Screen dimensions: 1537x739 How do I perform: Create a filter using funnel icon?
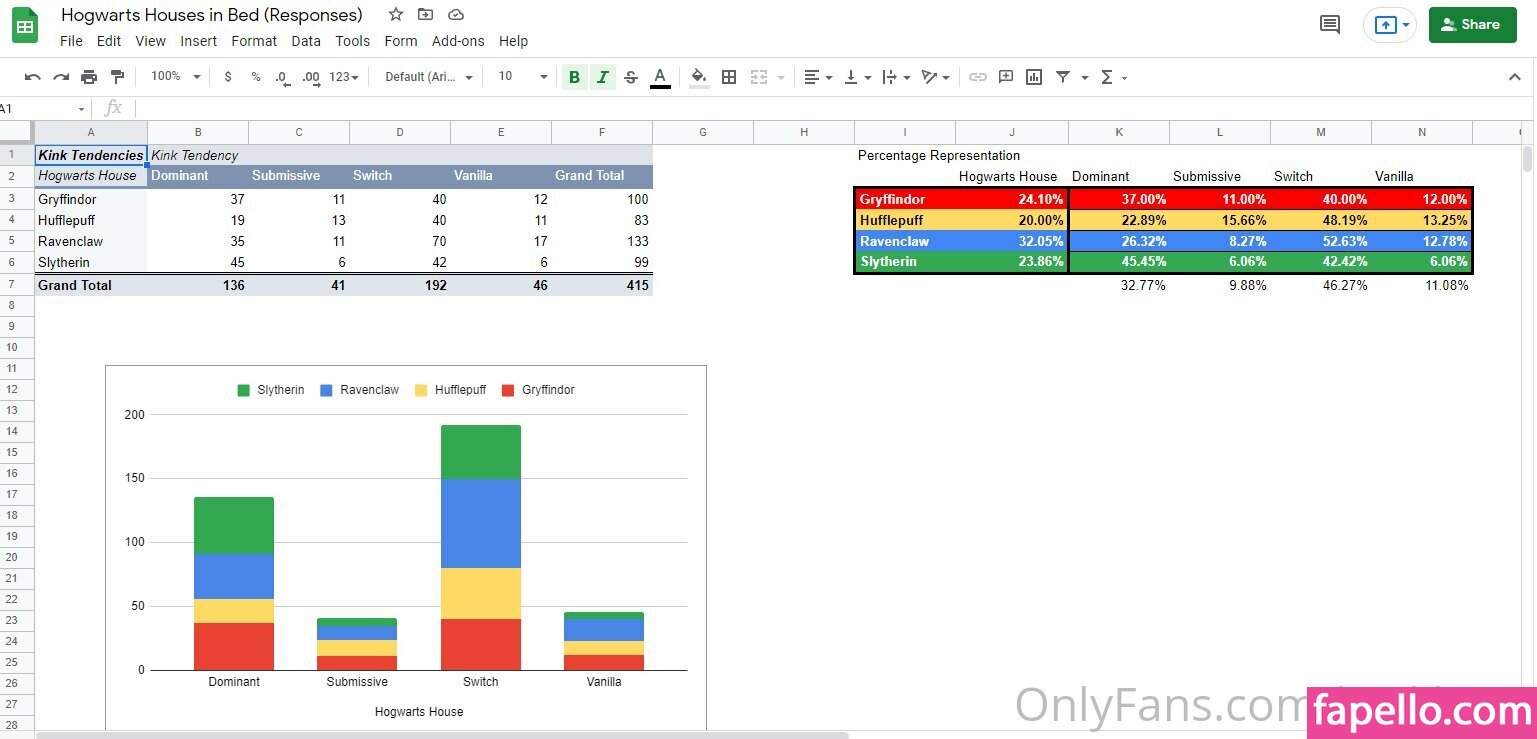pyautogui.click(x=1063, y=77)
